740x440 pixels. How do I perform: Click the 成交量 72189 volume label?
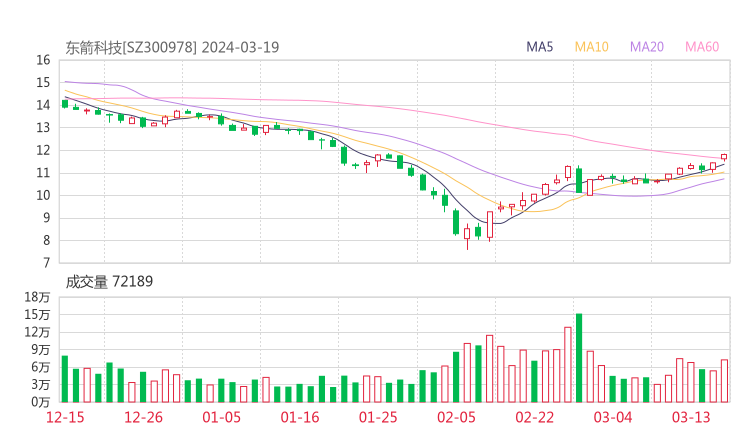[109, 282]
